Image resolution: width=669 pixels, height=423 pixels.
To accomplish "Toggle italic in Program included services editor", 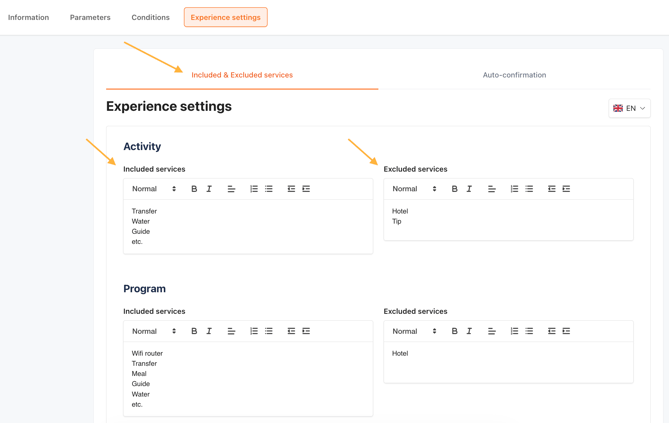I will tap(209, 331).
